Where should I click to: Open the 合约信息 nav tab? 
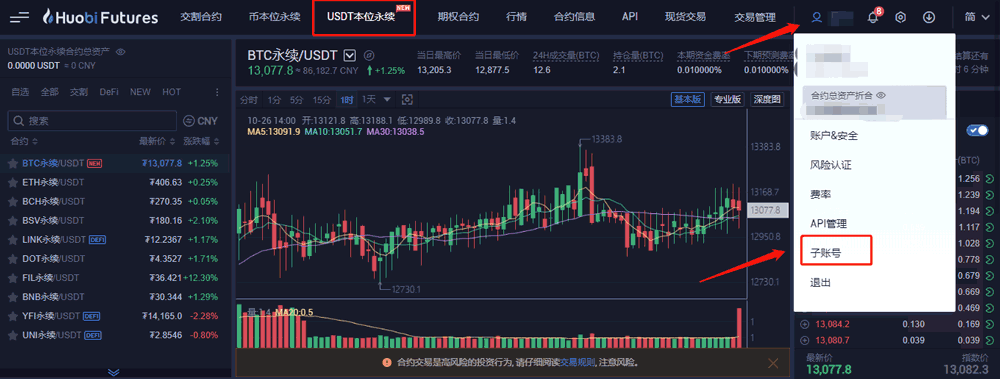(575, 17)
